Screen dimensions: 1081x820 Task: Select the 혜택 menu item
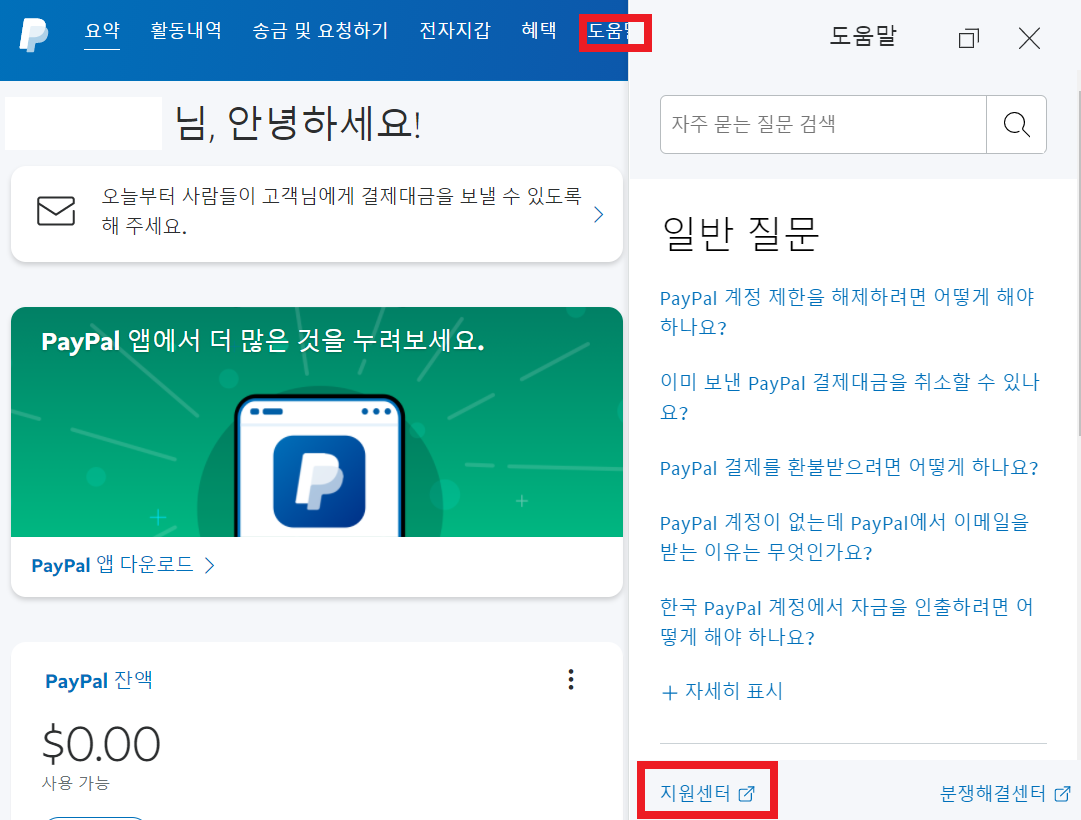(x=539, y=30)
